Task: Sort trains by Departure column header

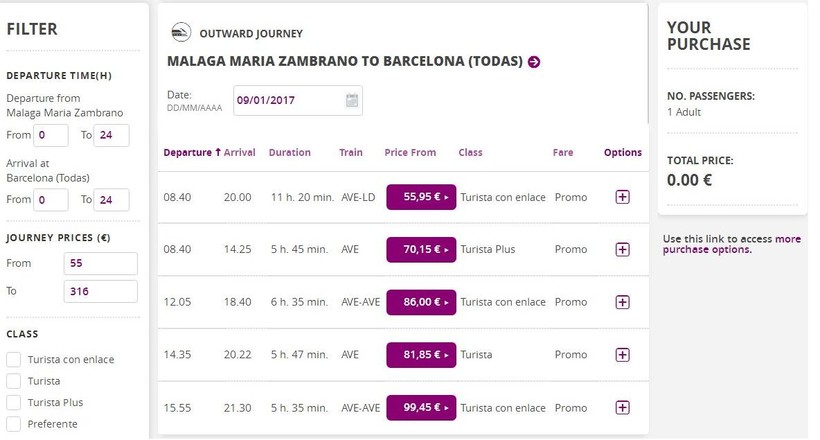Action: (190, 153)
